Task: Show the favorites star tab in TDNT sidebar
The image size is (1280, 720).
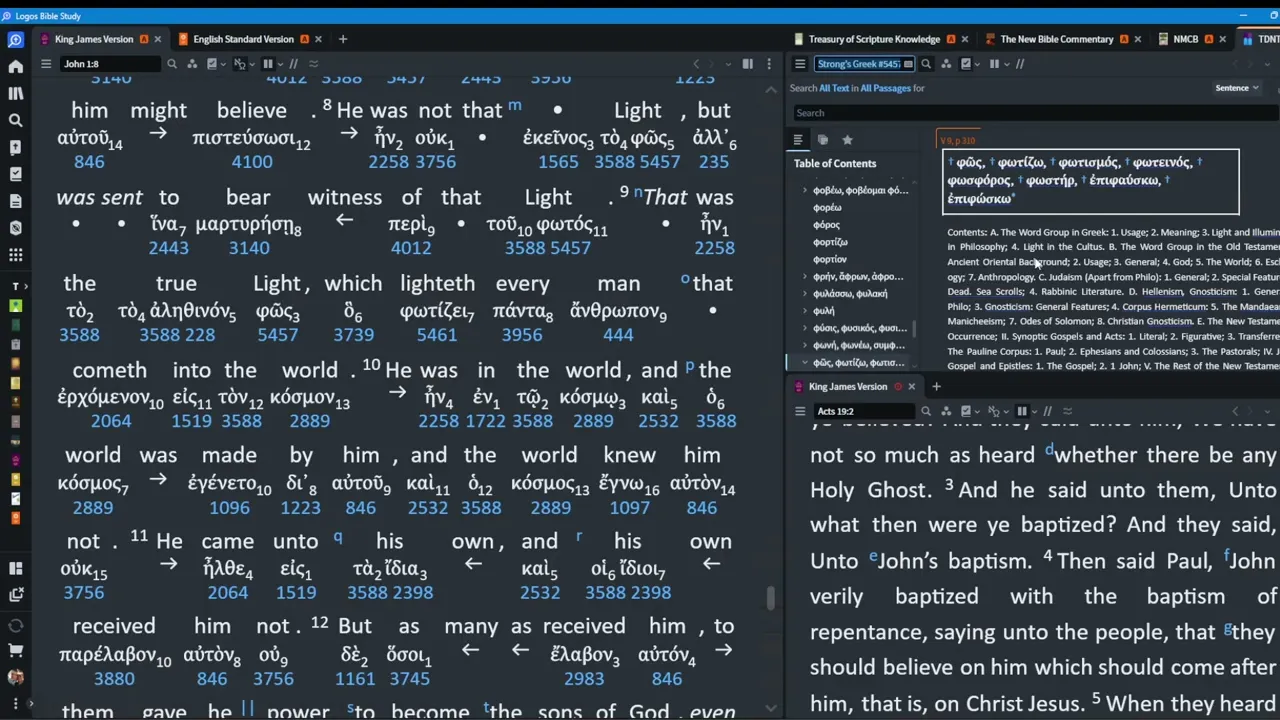Action: (847, 140)
